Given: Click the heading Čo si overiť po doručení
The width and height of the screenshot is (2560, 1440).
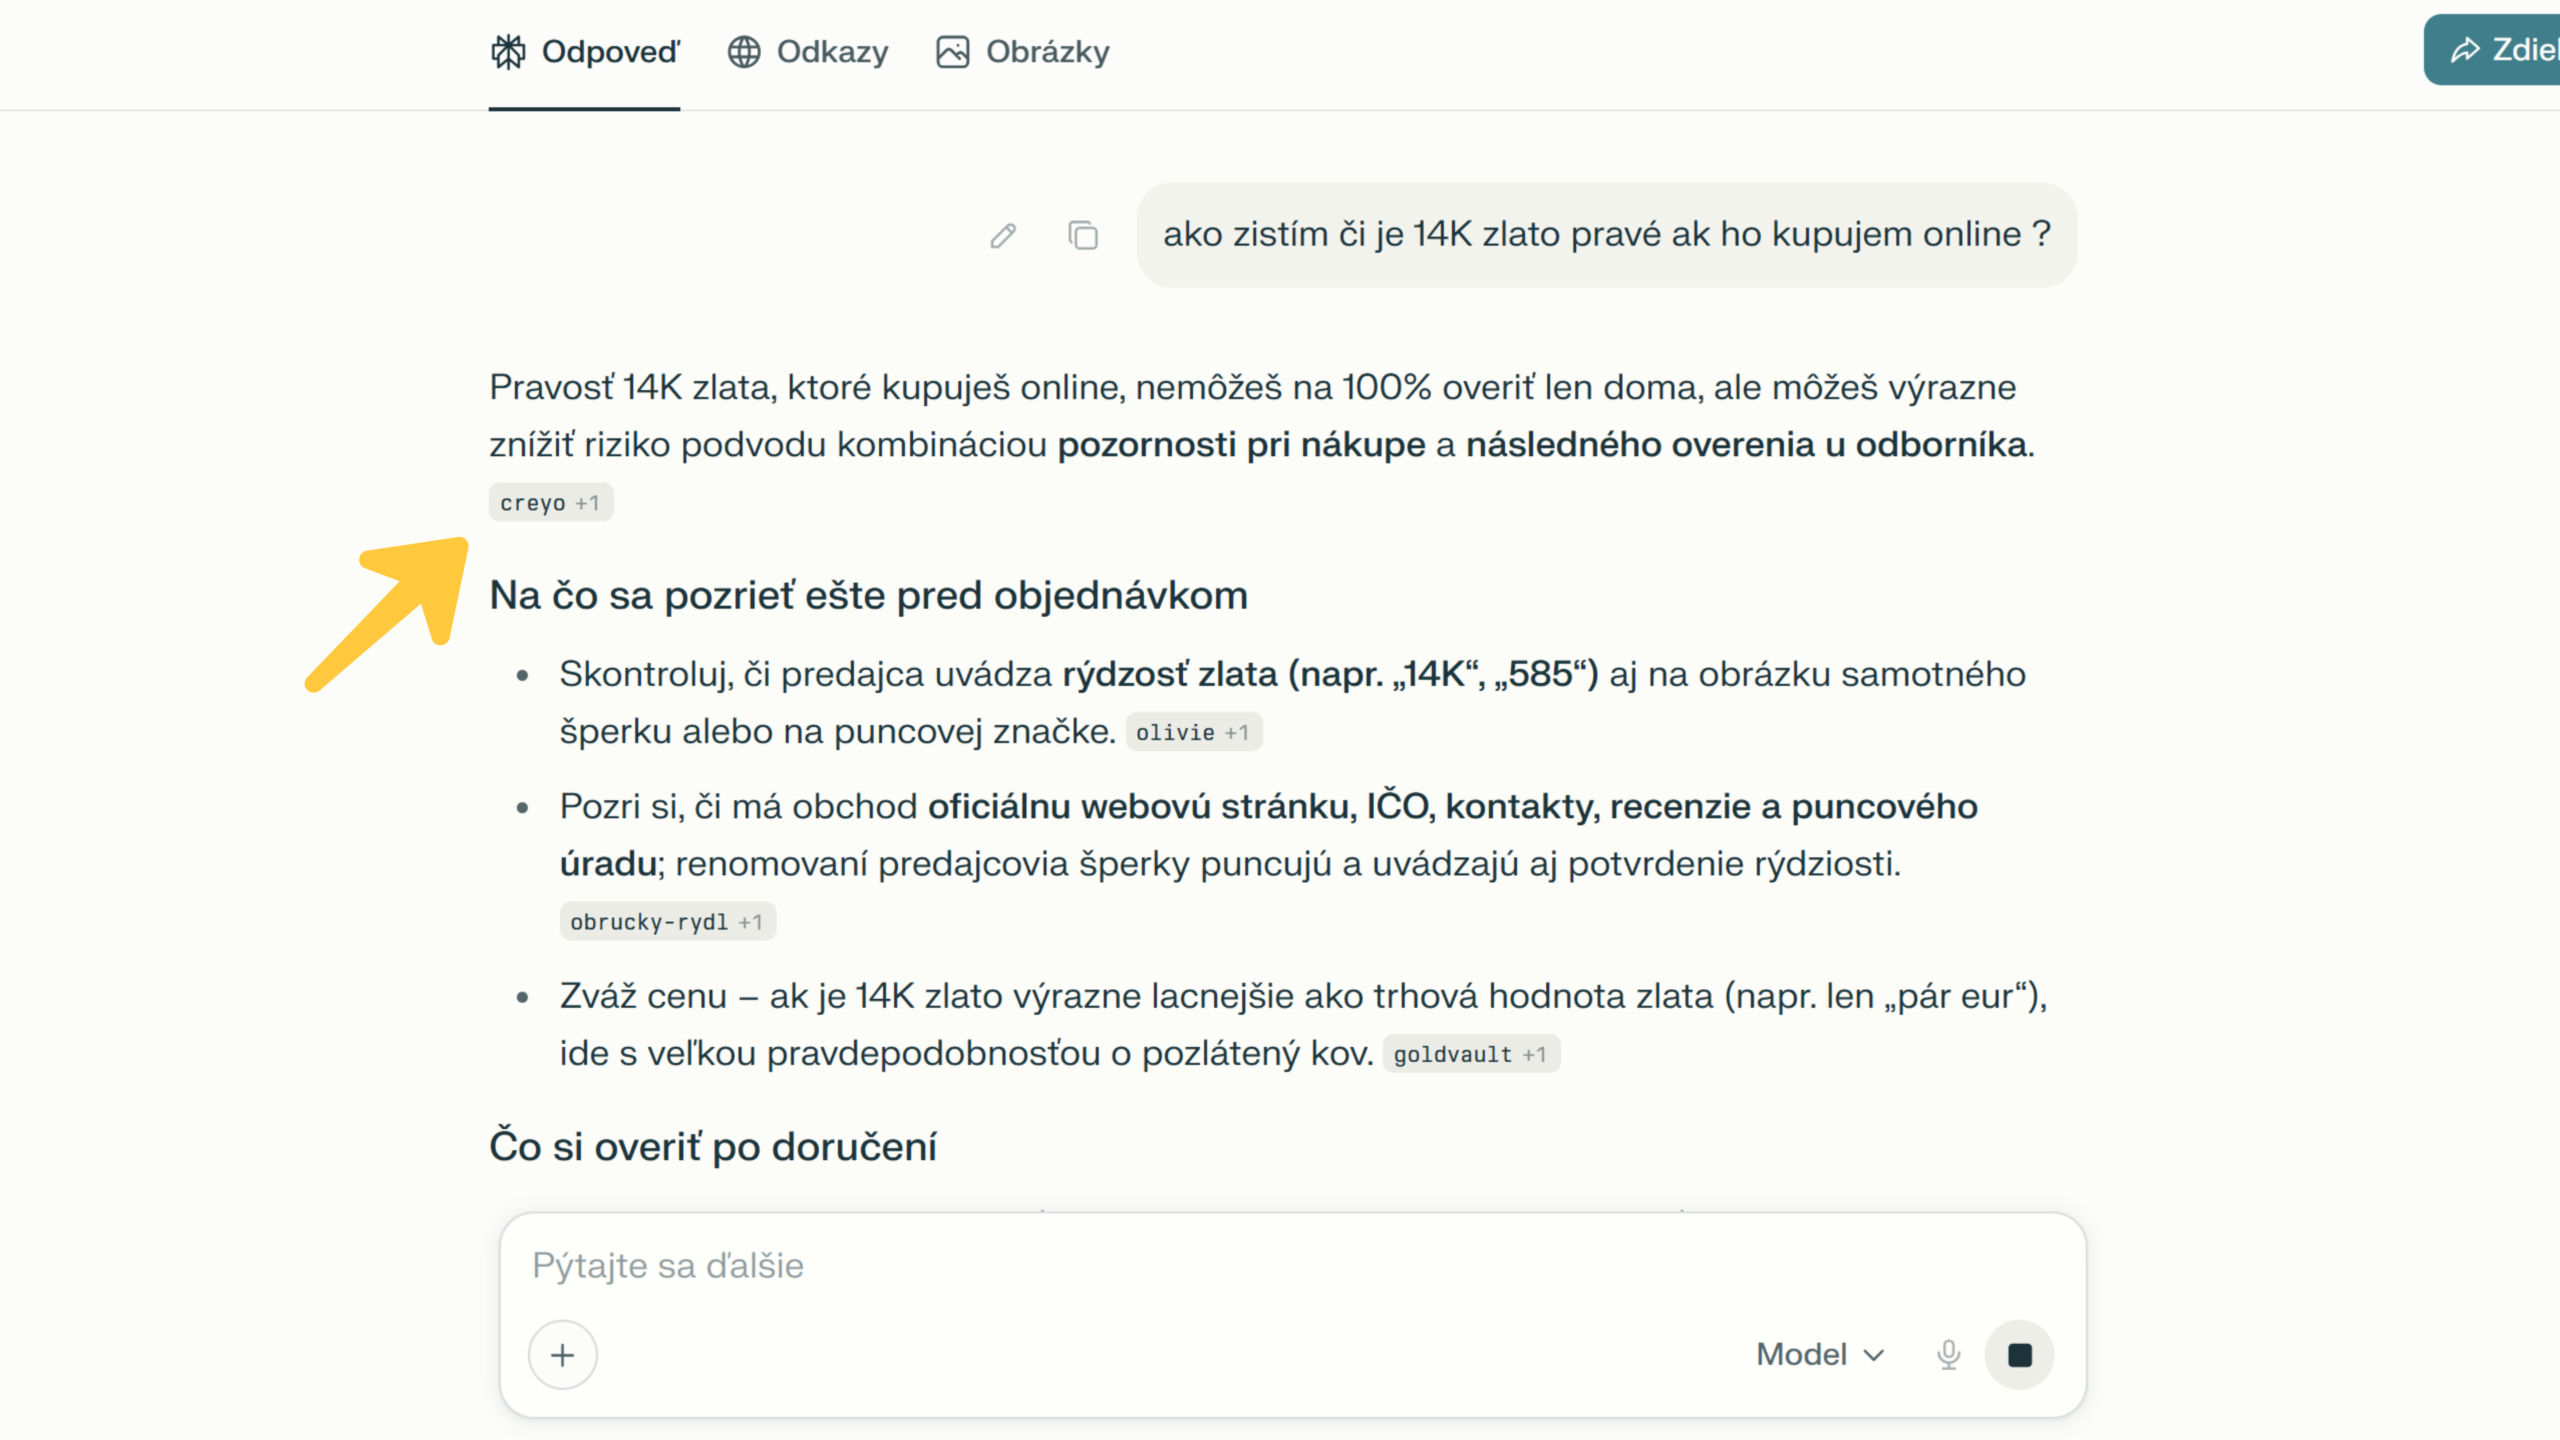Looking at the screenshot, I should 713,1147.
